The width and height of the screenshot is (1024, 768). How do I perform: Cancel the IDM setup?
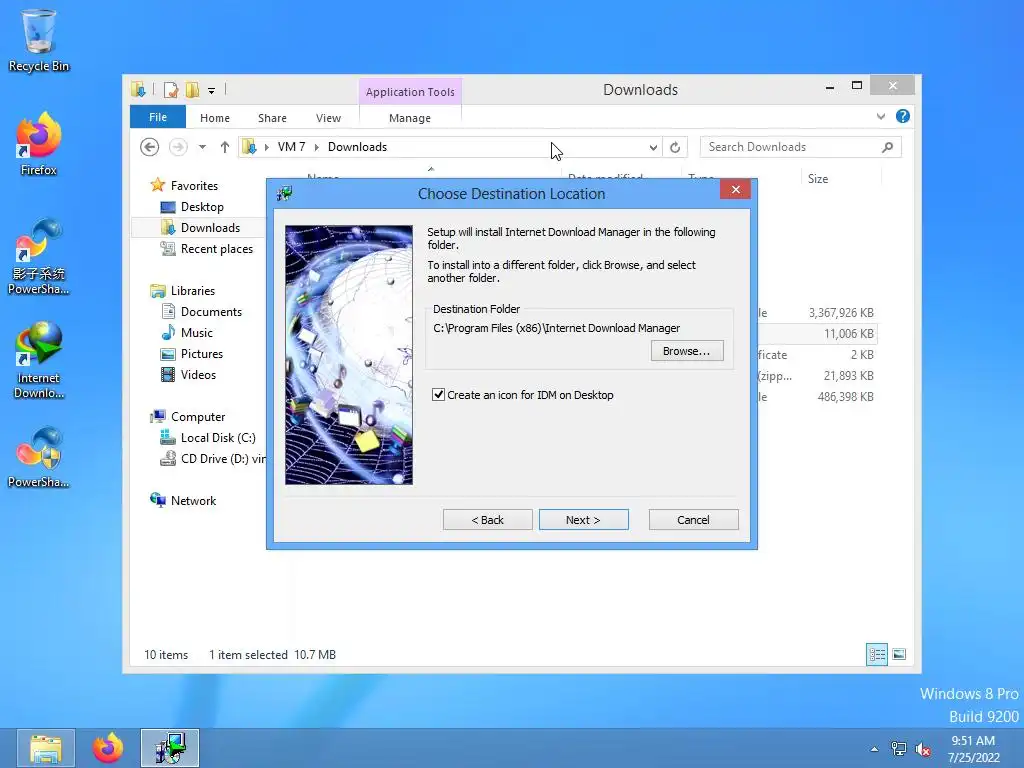click(x=694, y=520)
